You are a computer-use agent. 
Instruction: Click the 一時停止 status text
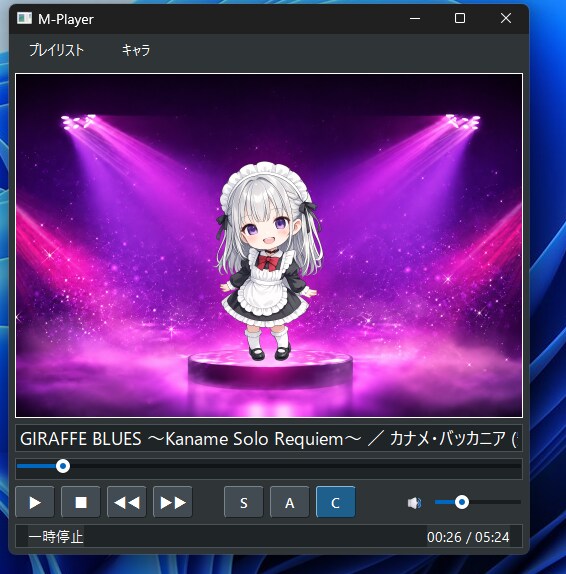(56, 537)
